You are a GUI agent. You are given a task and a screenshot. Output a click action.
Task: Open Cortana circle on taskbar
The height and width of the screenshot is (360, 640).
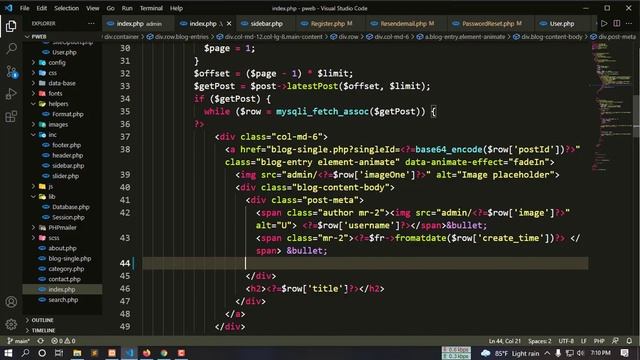tap(42, 353)
